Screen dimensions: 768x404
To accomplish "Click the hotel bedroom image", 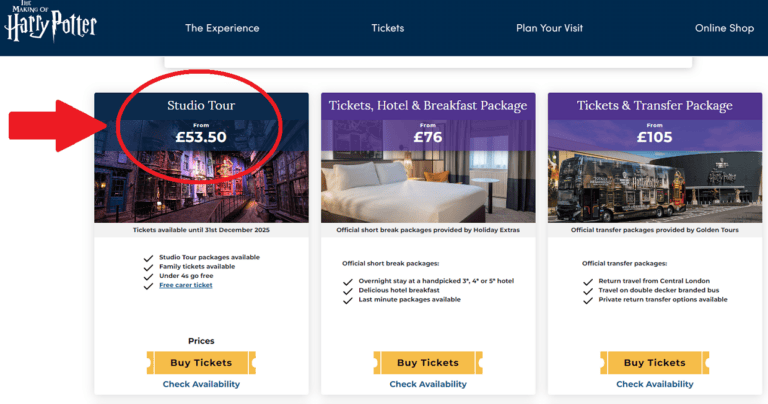I will pyautogui.click(x=428, y=185).
